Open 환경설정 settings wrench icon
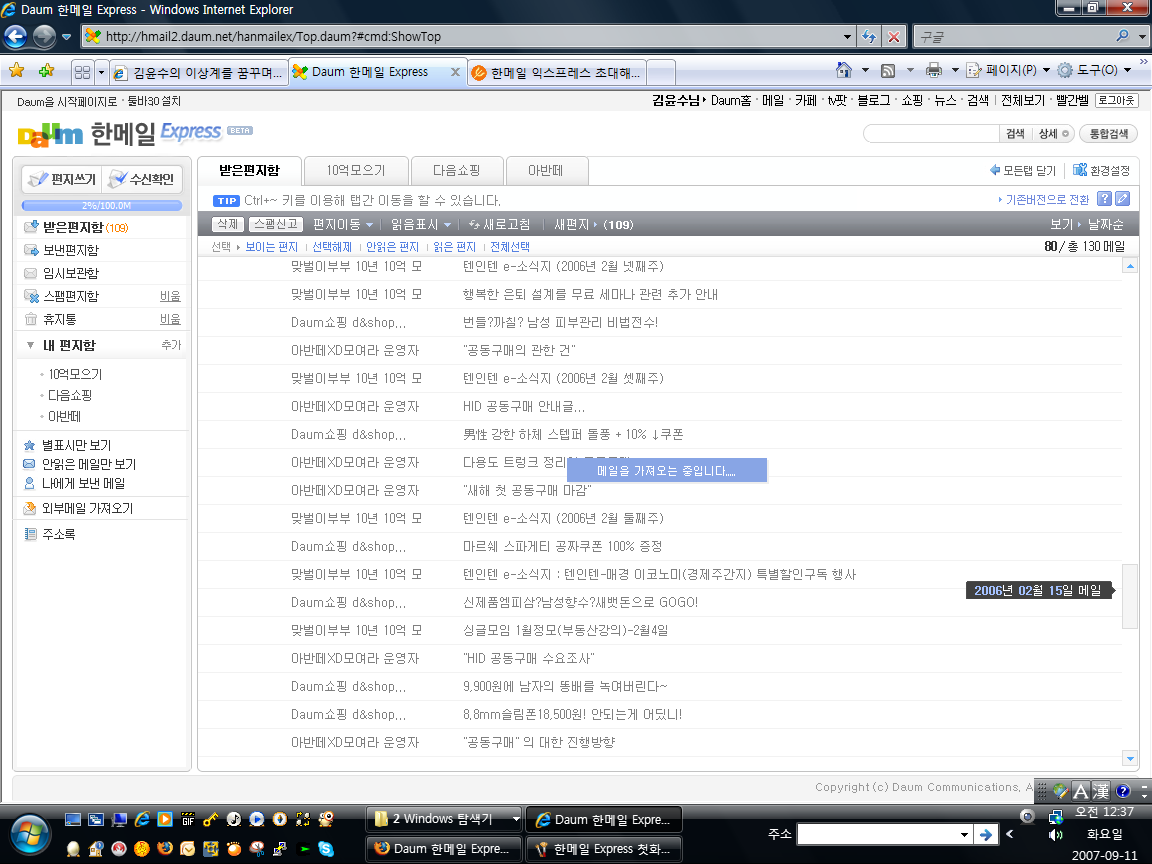 (1080, 170)
